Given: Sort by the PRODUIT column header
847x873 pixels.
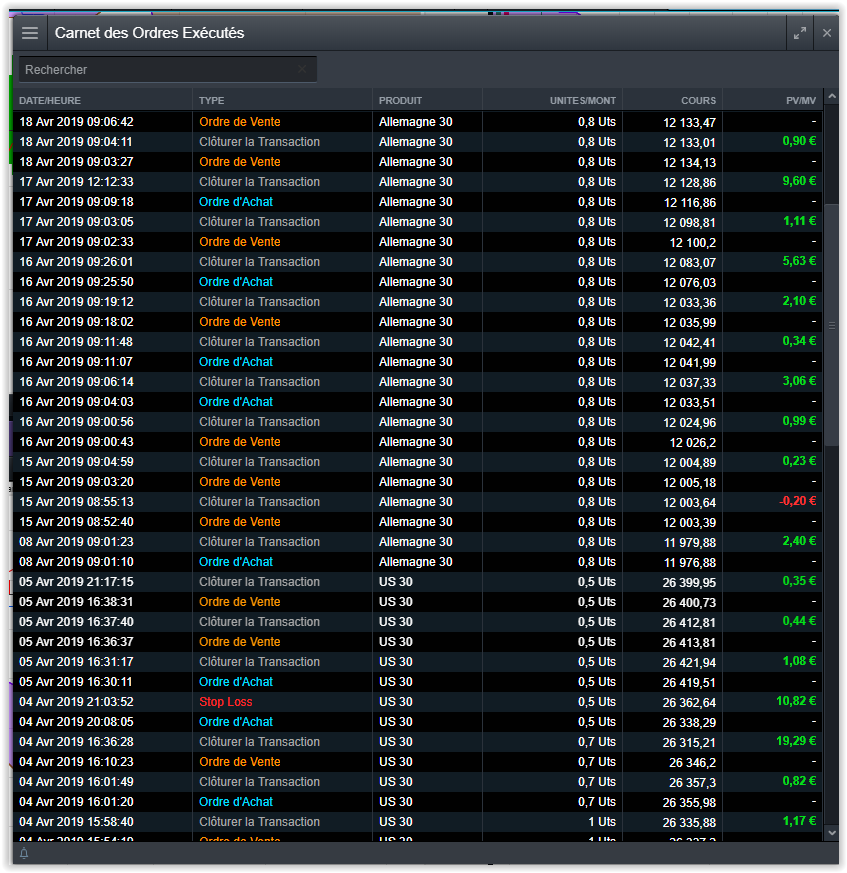Looking at the screenshot, I should (x=400, y=101).
